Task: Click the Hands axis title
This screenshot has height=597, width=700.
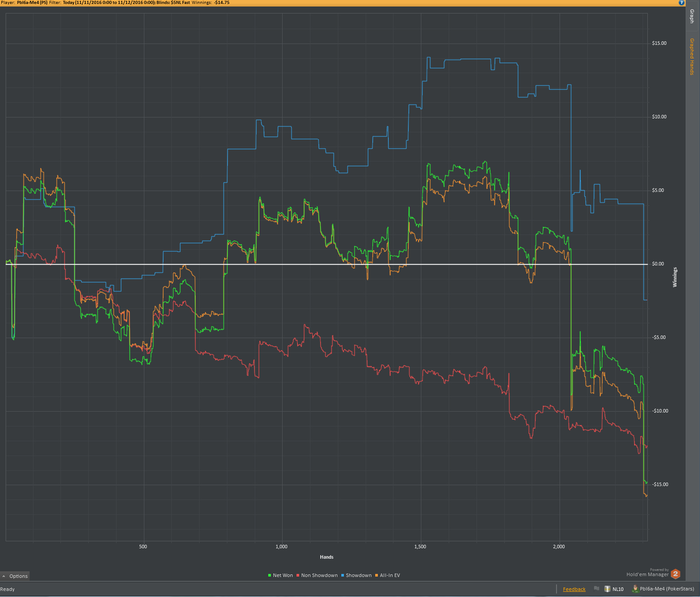Action: (326, 557)
